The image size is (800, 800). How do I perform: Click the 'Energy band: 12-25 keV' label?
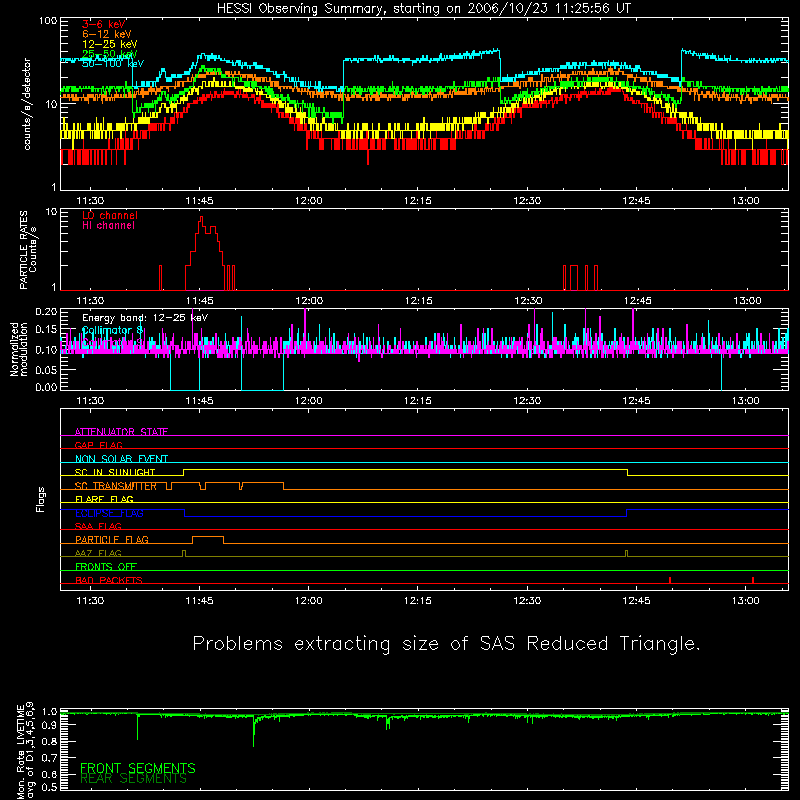[145, 318]
